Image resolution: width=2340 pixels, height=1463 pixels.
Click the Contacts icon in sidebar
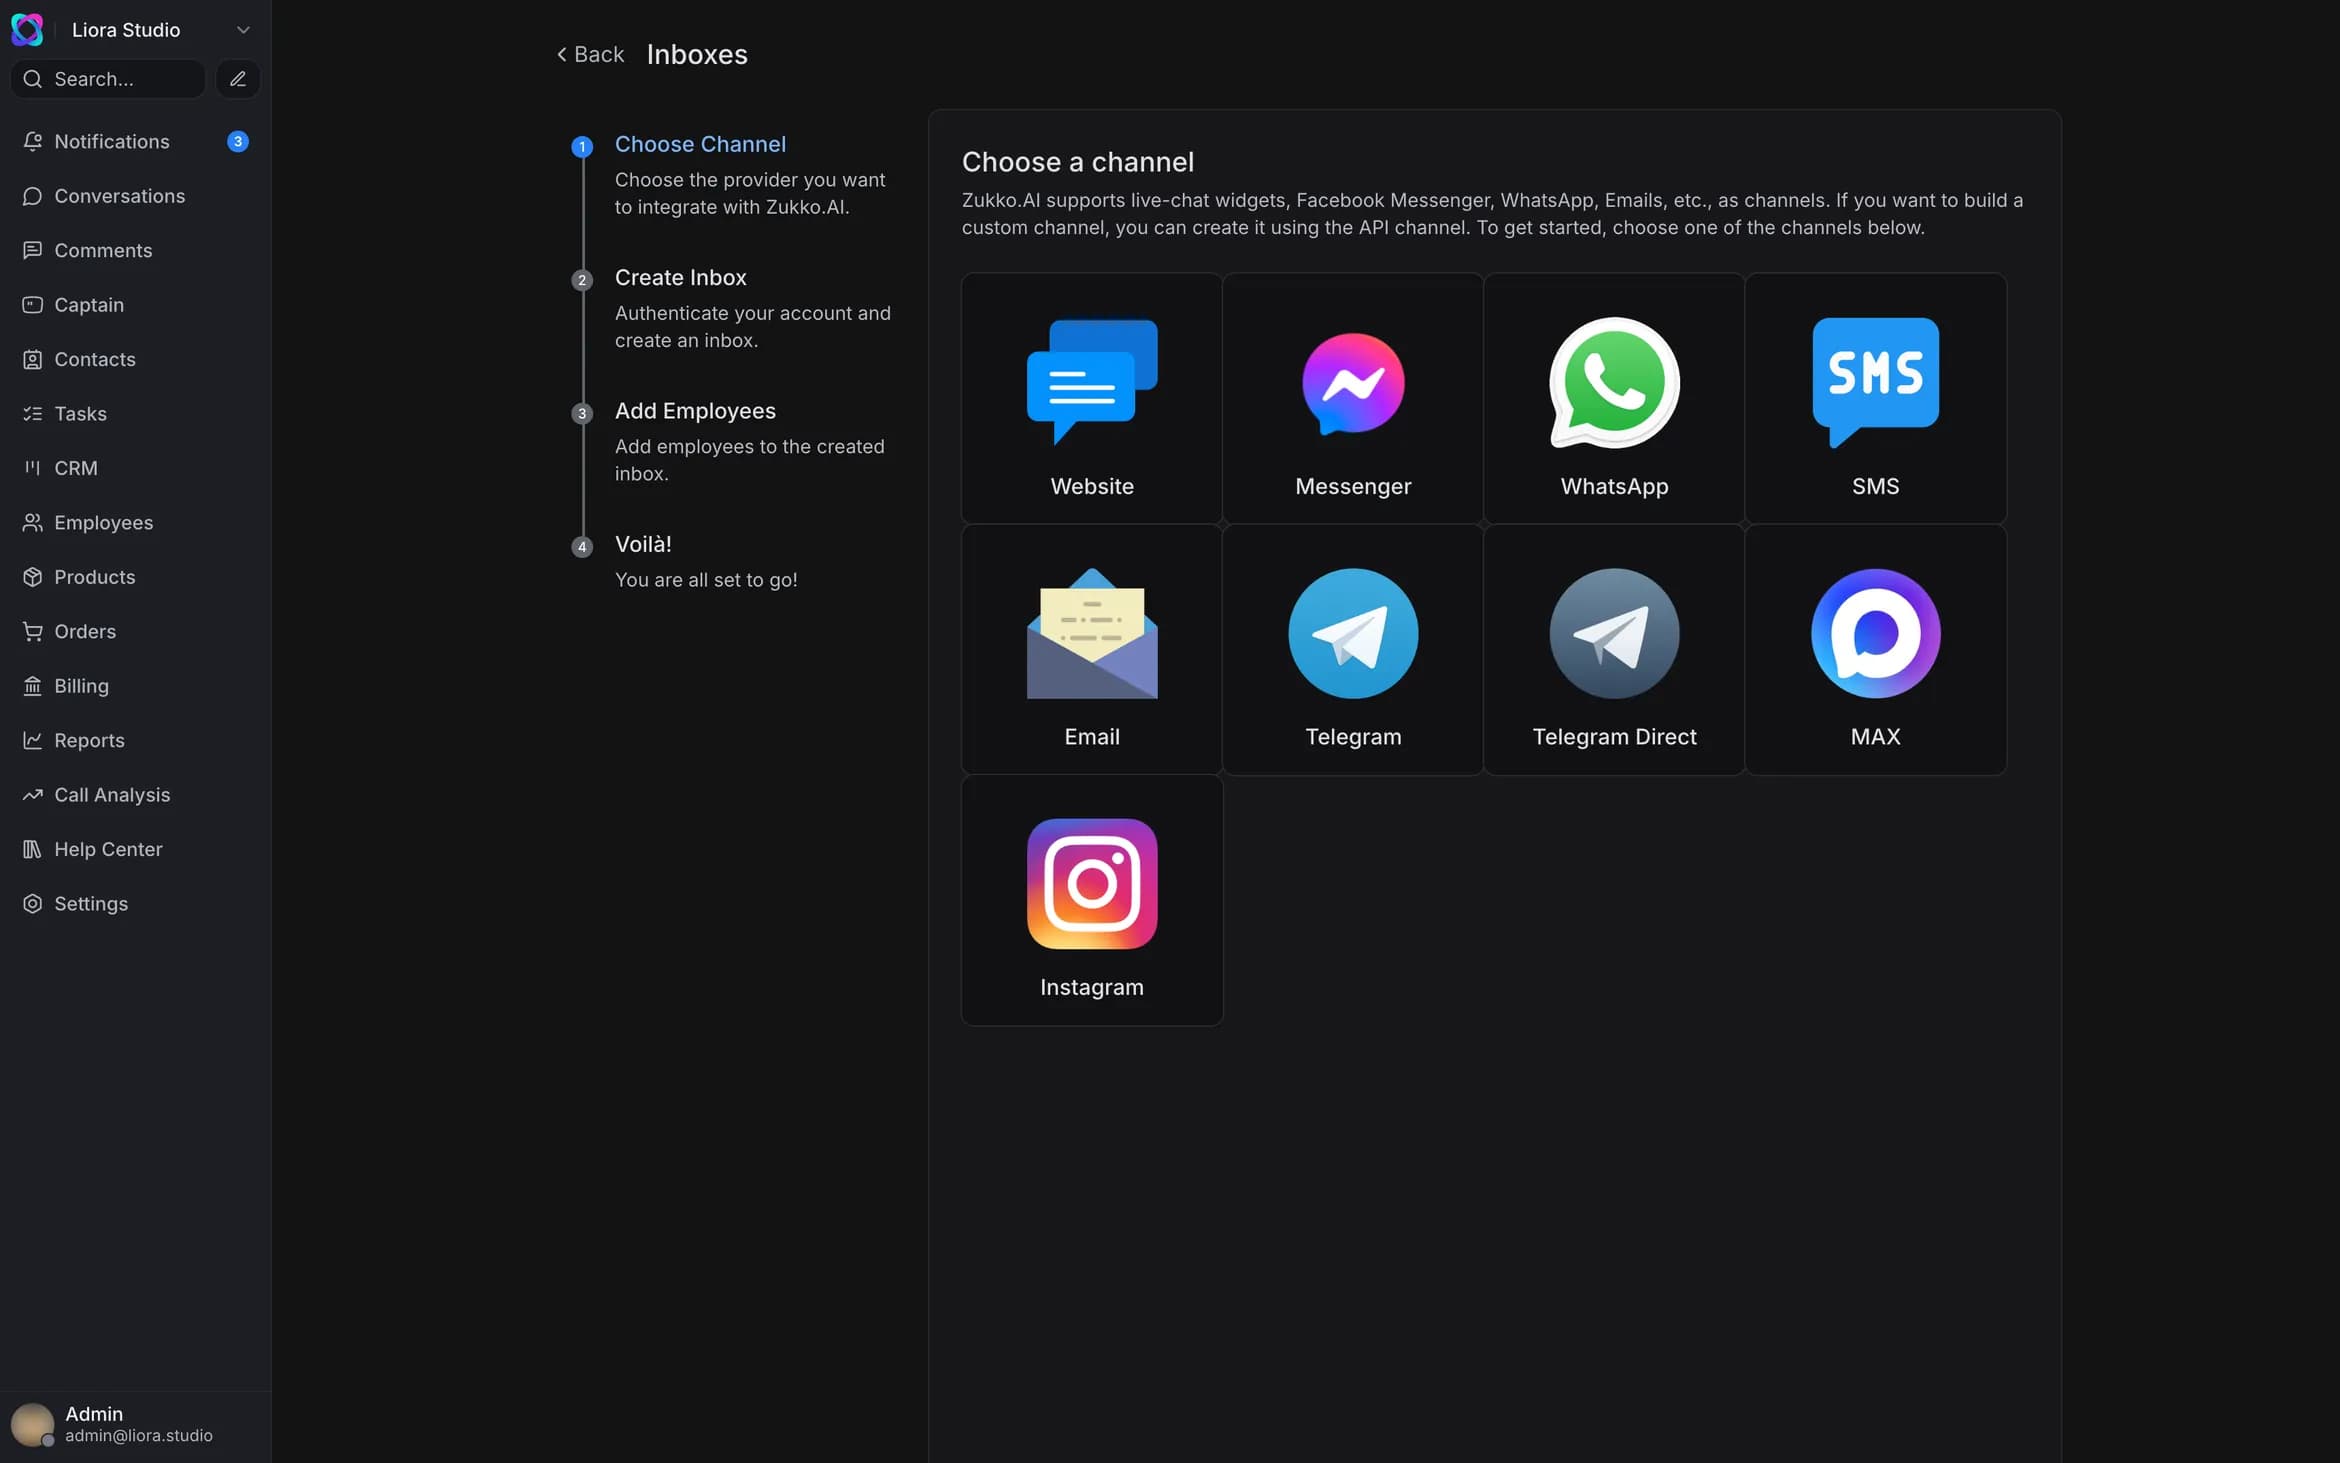[x=33, y=359]
